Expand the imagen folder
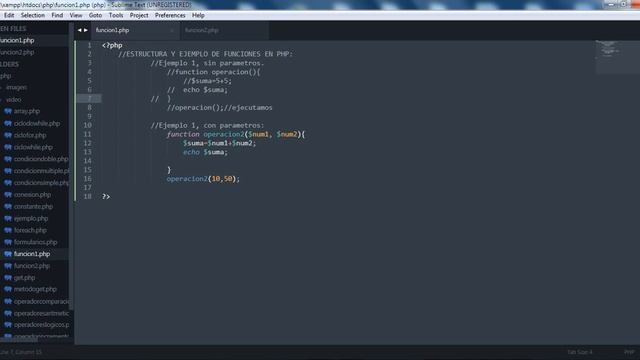640x360 pixels. tap(1, 87)
